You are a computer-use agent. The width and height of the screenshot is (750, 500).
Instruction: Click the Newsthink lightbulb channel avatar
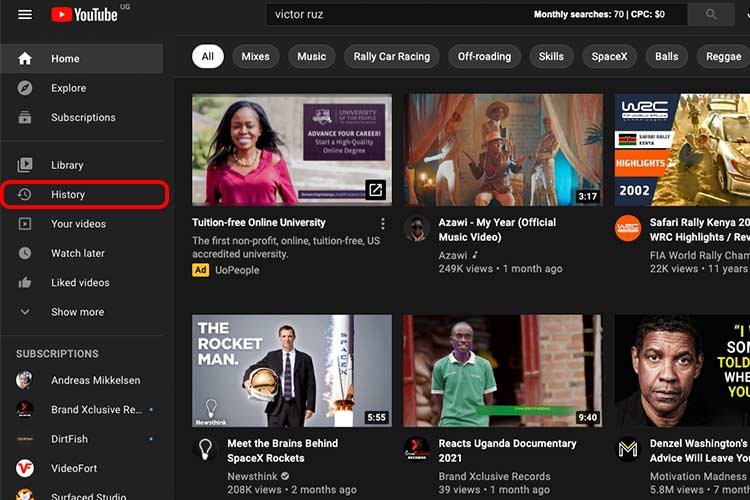point(206,449)
